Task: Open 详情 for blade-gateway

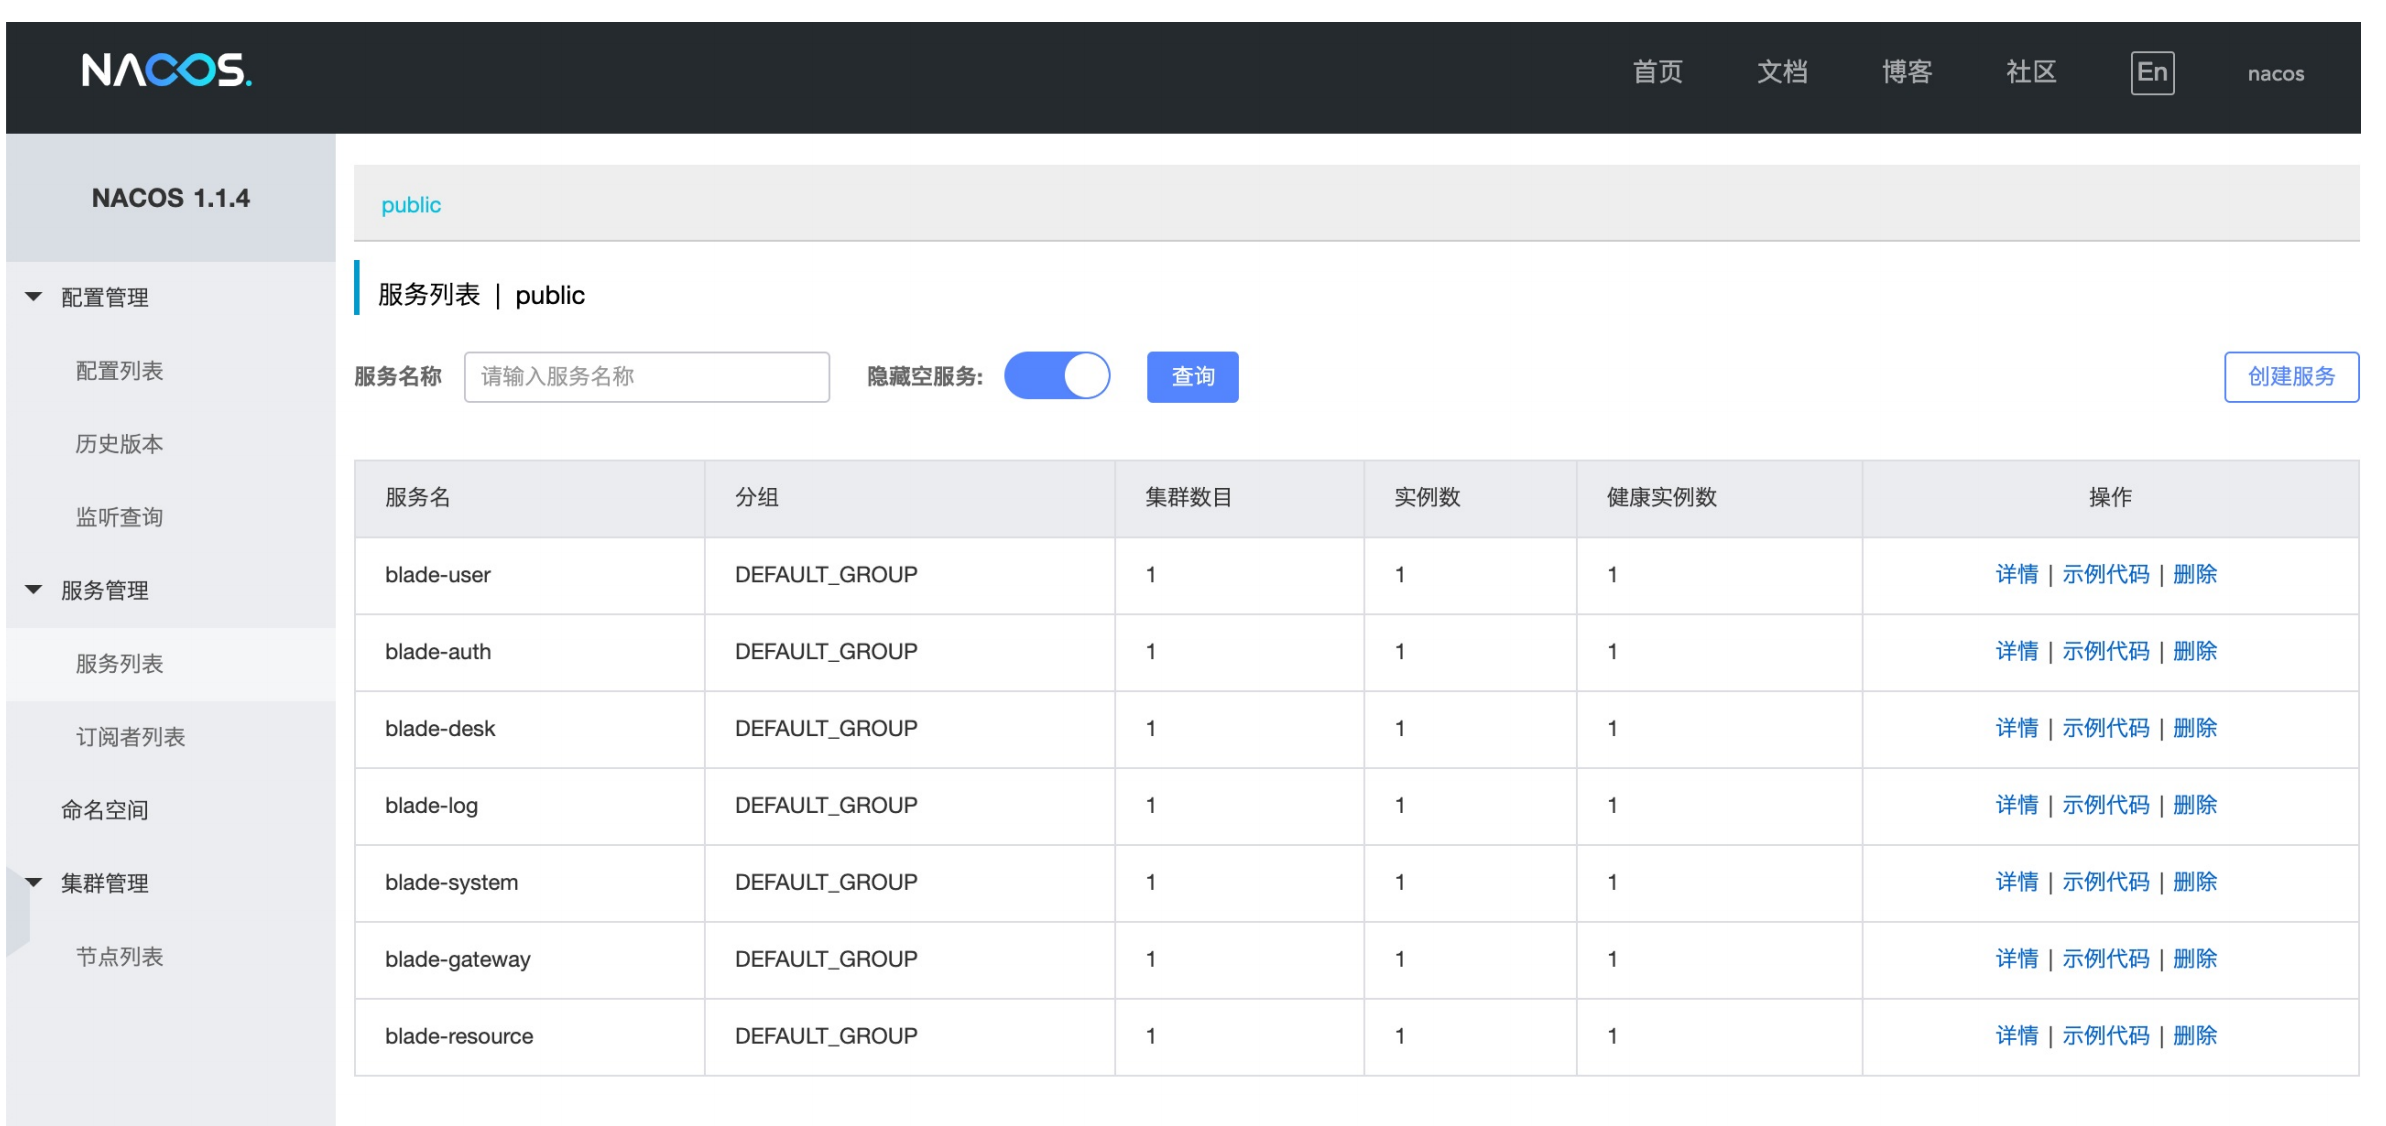Action: (x=2016, y=960)
